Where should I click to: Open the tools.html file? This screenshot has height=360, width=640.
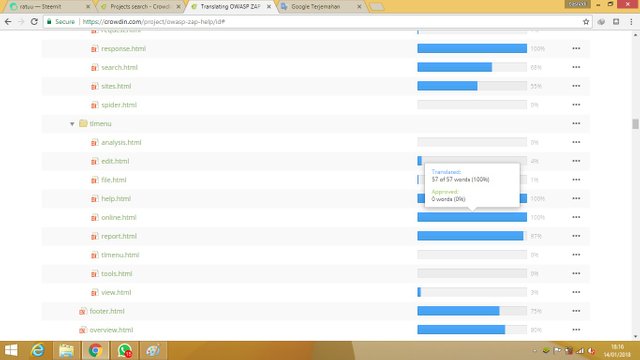pos(116,274)
